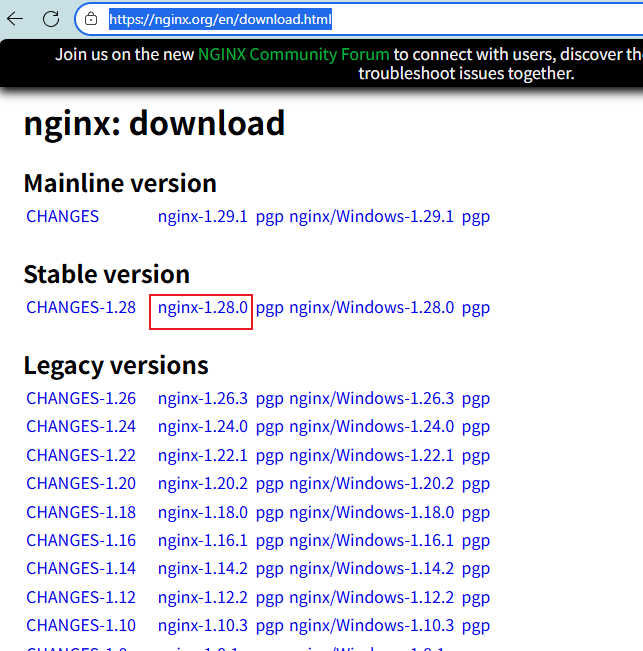This screenshot has width=643, height=651.
Task: Download nginx/Windows-1.22.1
Action: click(372, 455)
